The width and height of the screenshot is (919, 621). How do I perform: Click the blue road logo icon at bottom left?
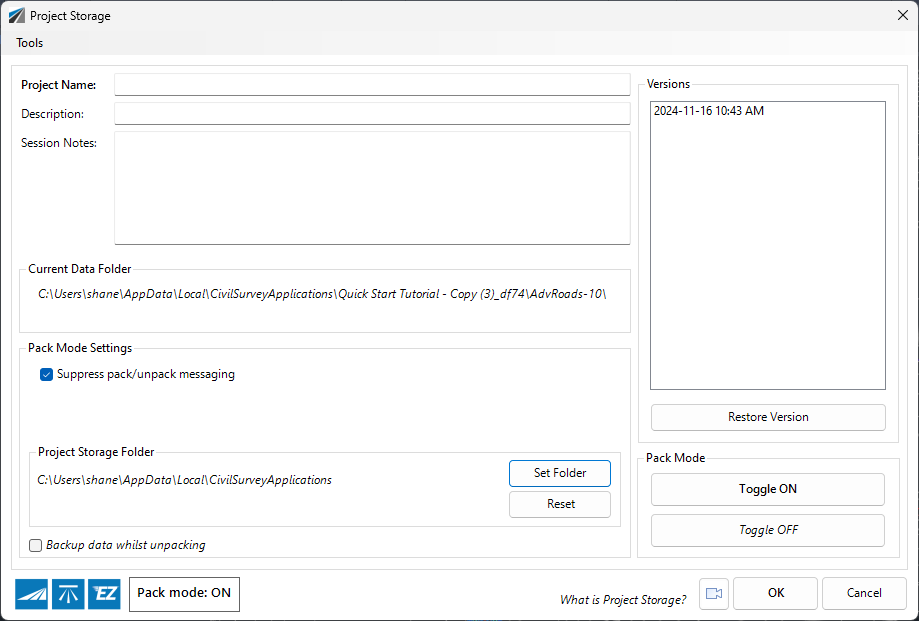pos(31,594)
